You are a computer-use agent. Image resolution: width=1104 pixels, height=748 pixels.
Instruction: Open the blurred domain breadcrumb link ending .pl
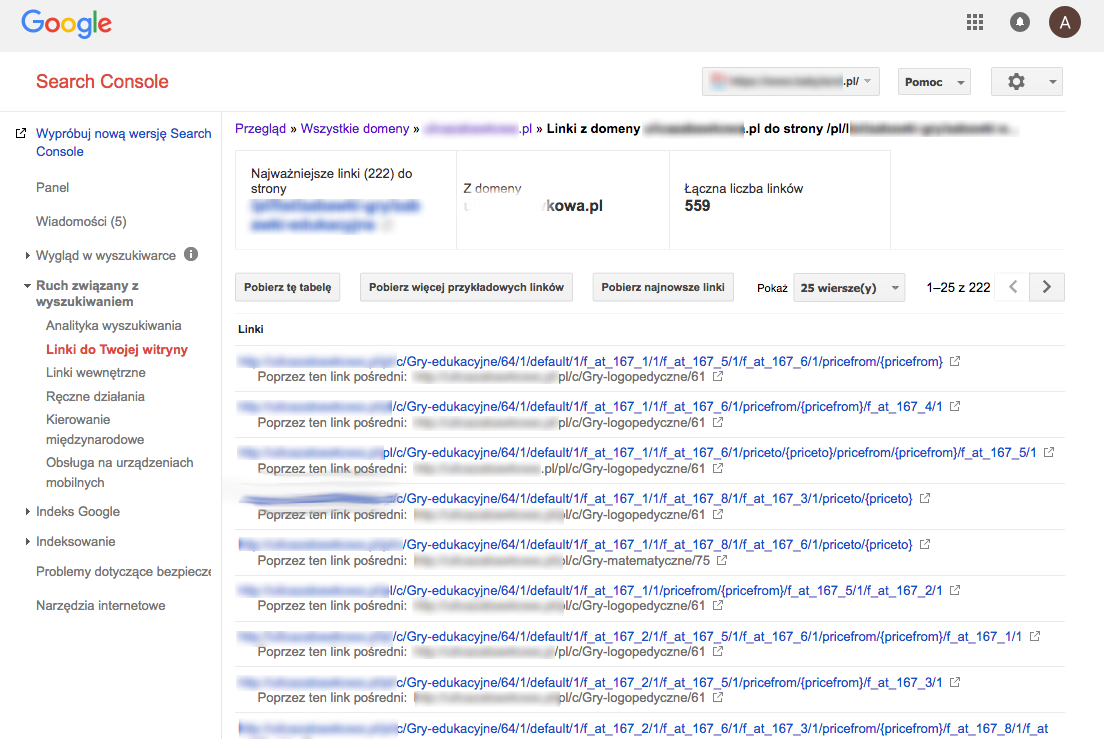477,128
